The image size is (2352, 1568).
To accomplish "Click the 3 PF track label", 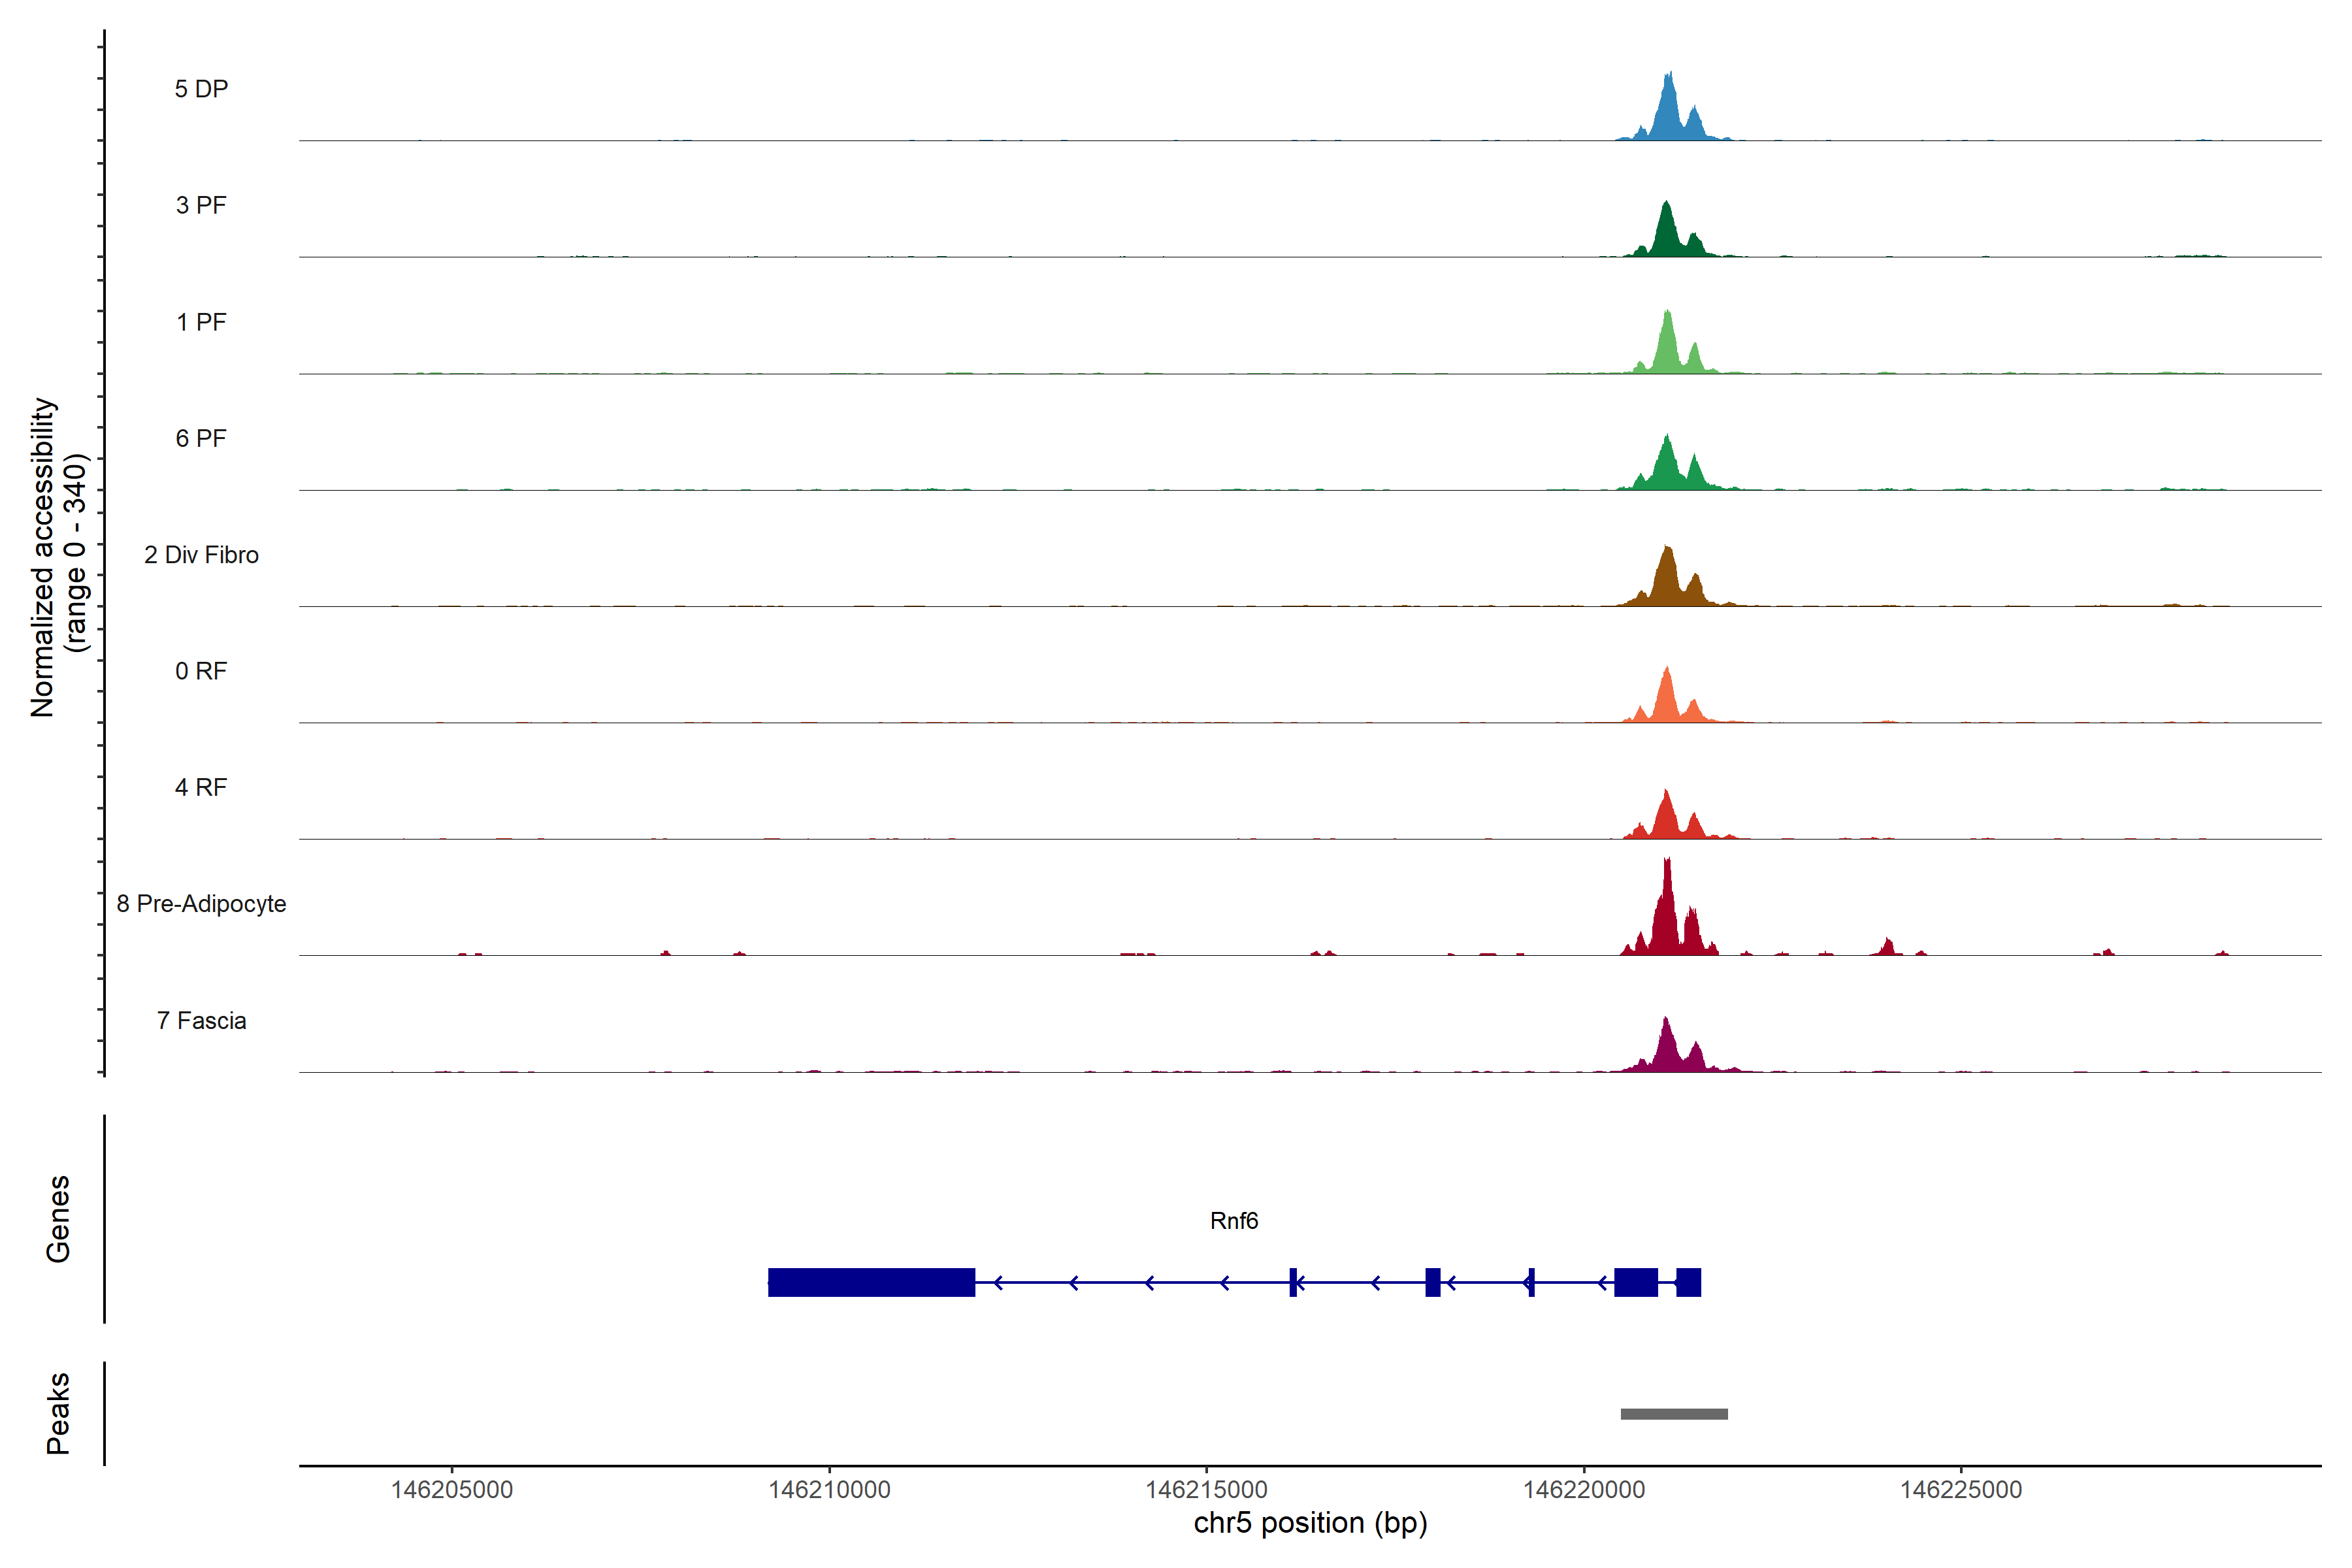I will point(201,205).
